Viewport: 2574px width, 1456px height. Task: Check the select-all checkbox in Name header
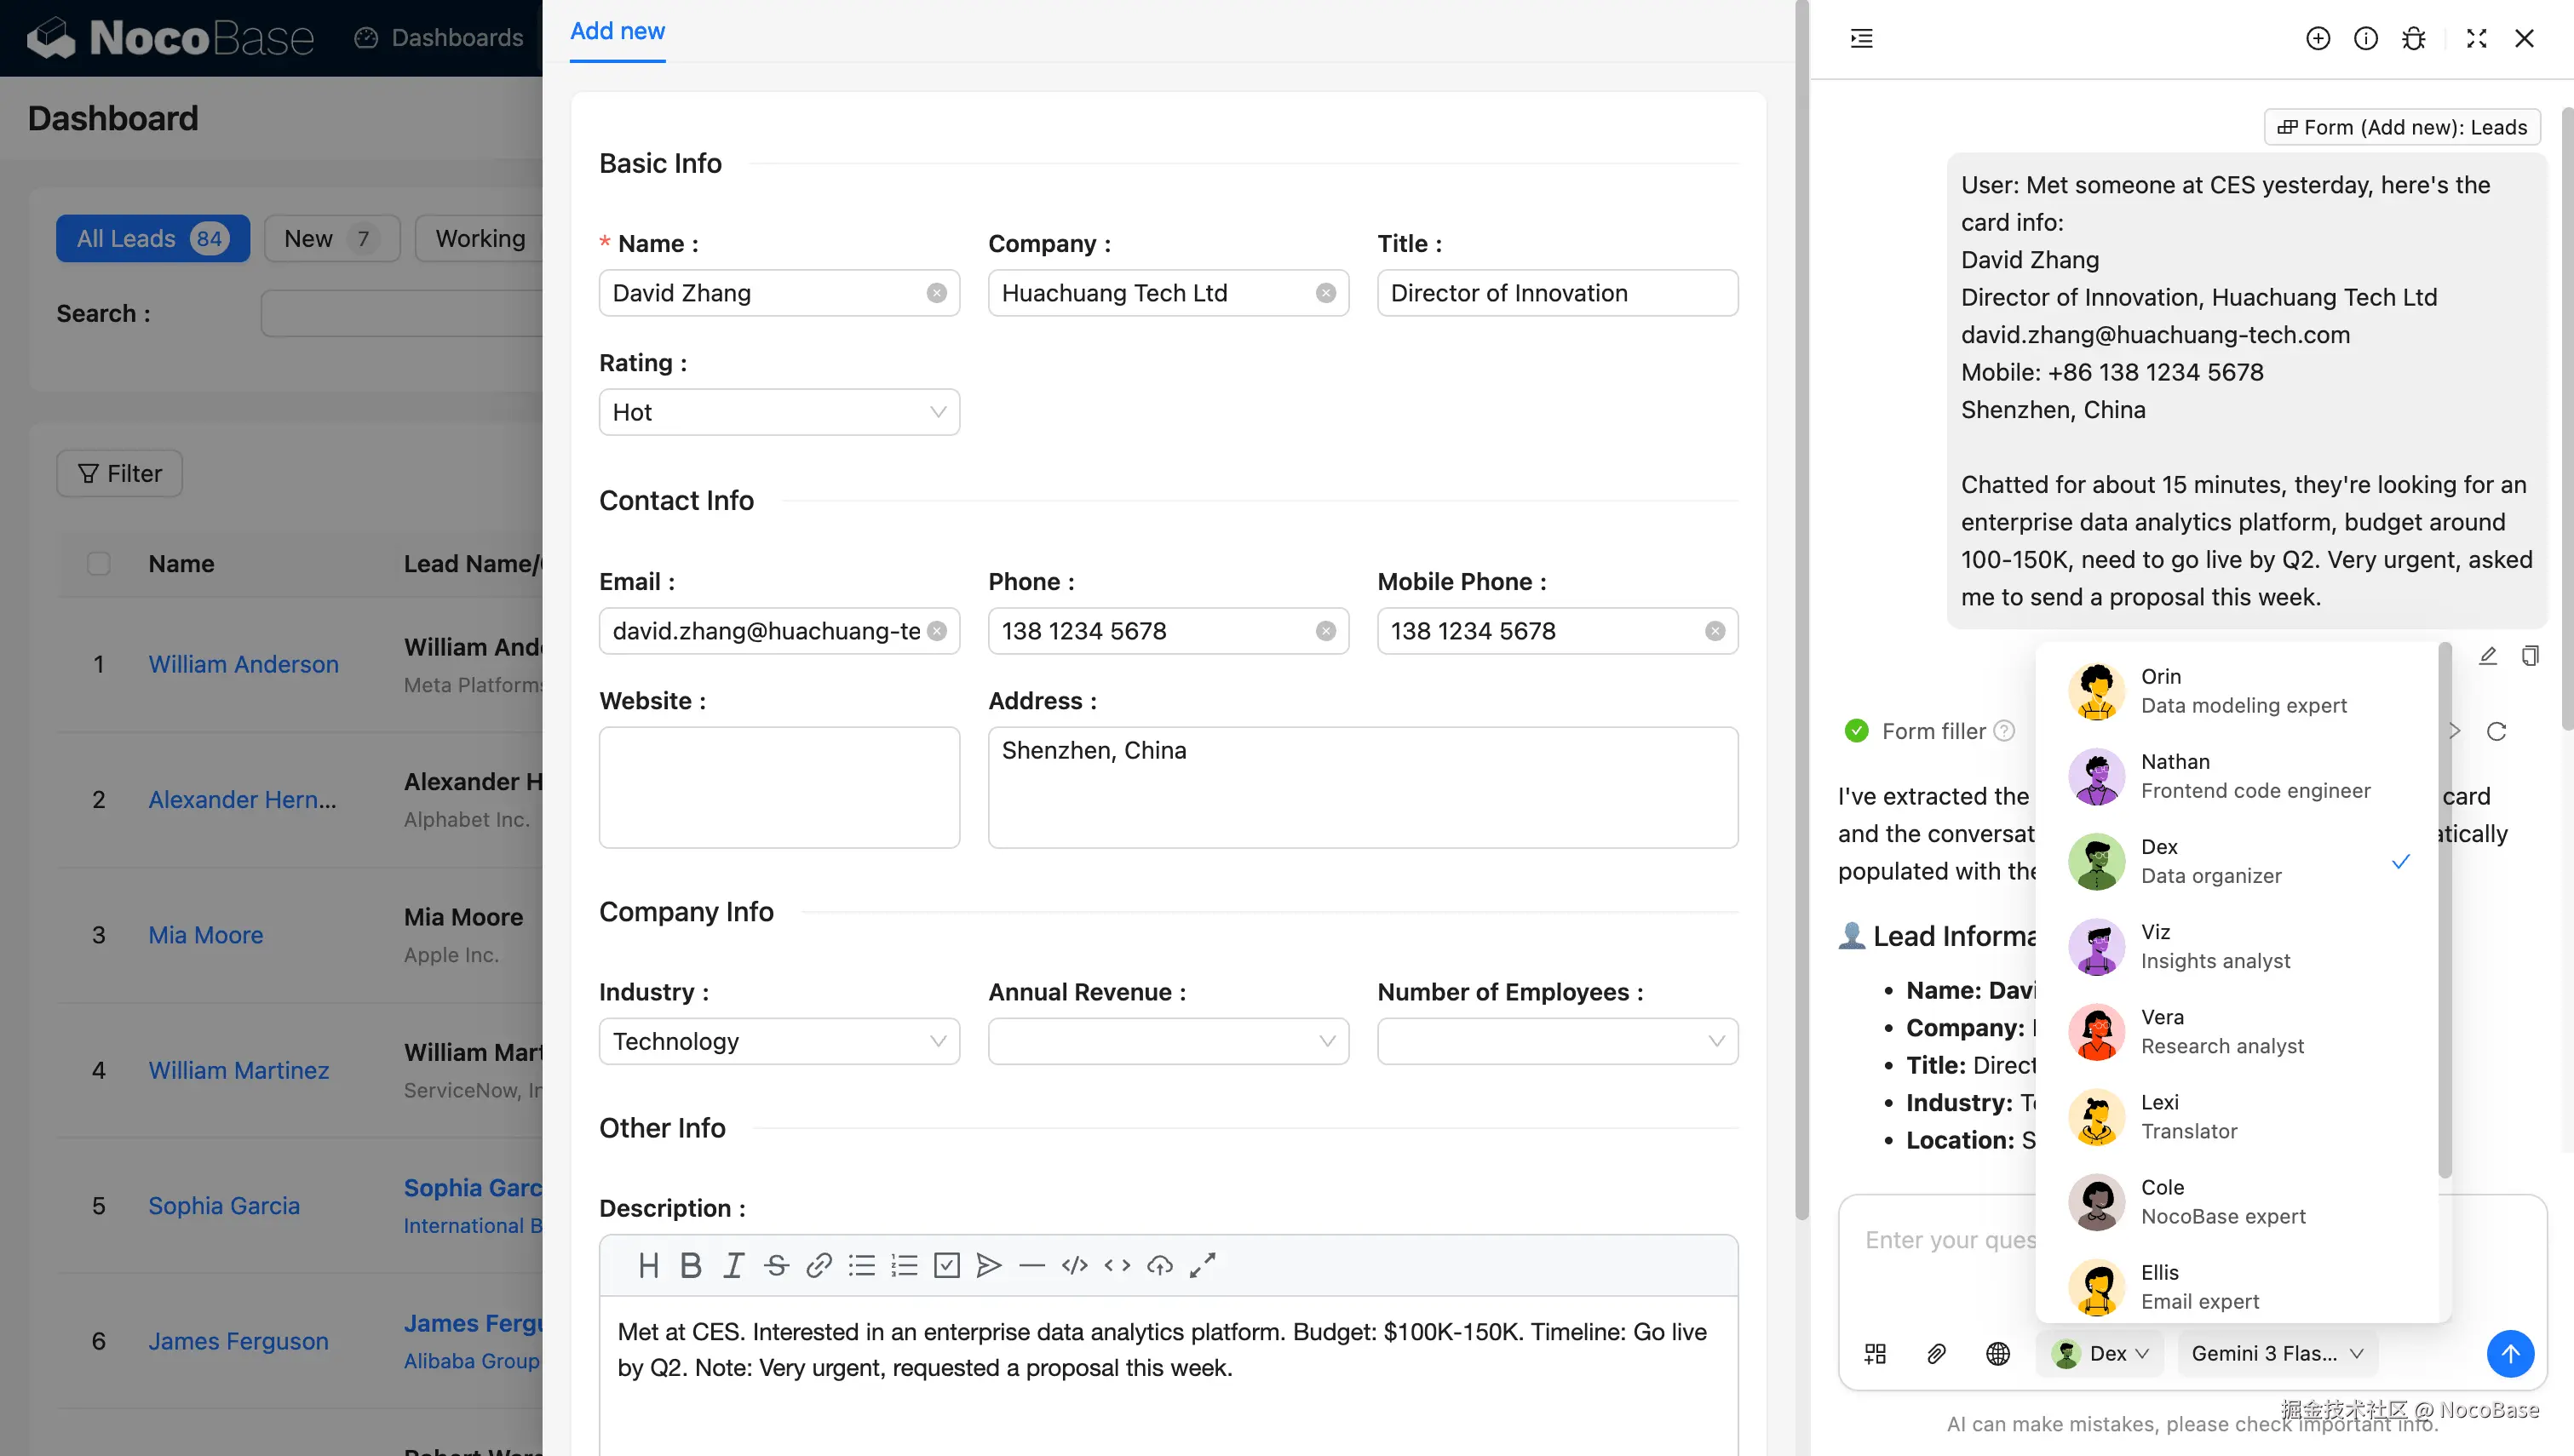pyautogui.click(x=98, y=563)
